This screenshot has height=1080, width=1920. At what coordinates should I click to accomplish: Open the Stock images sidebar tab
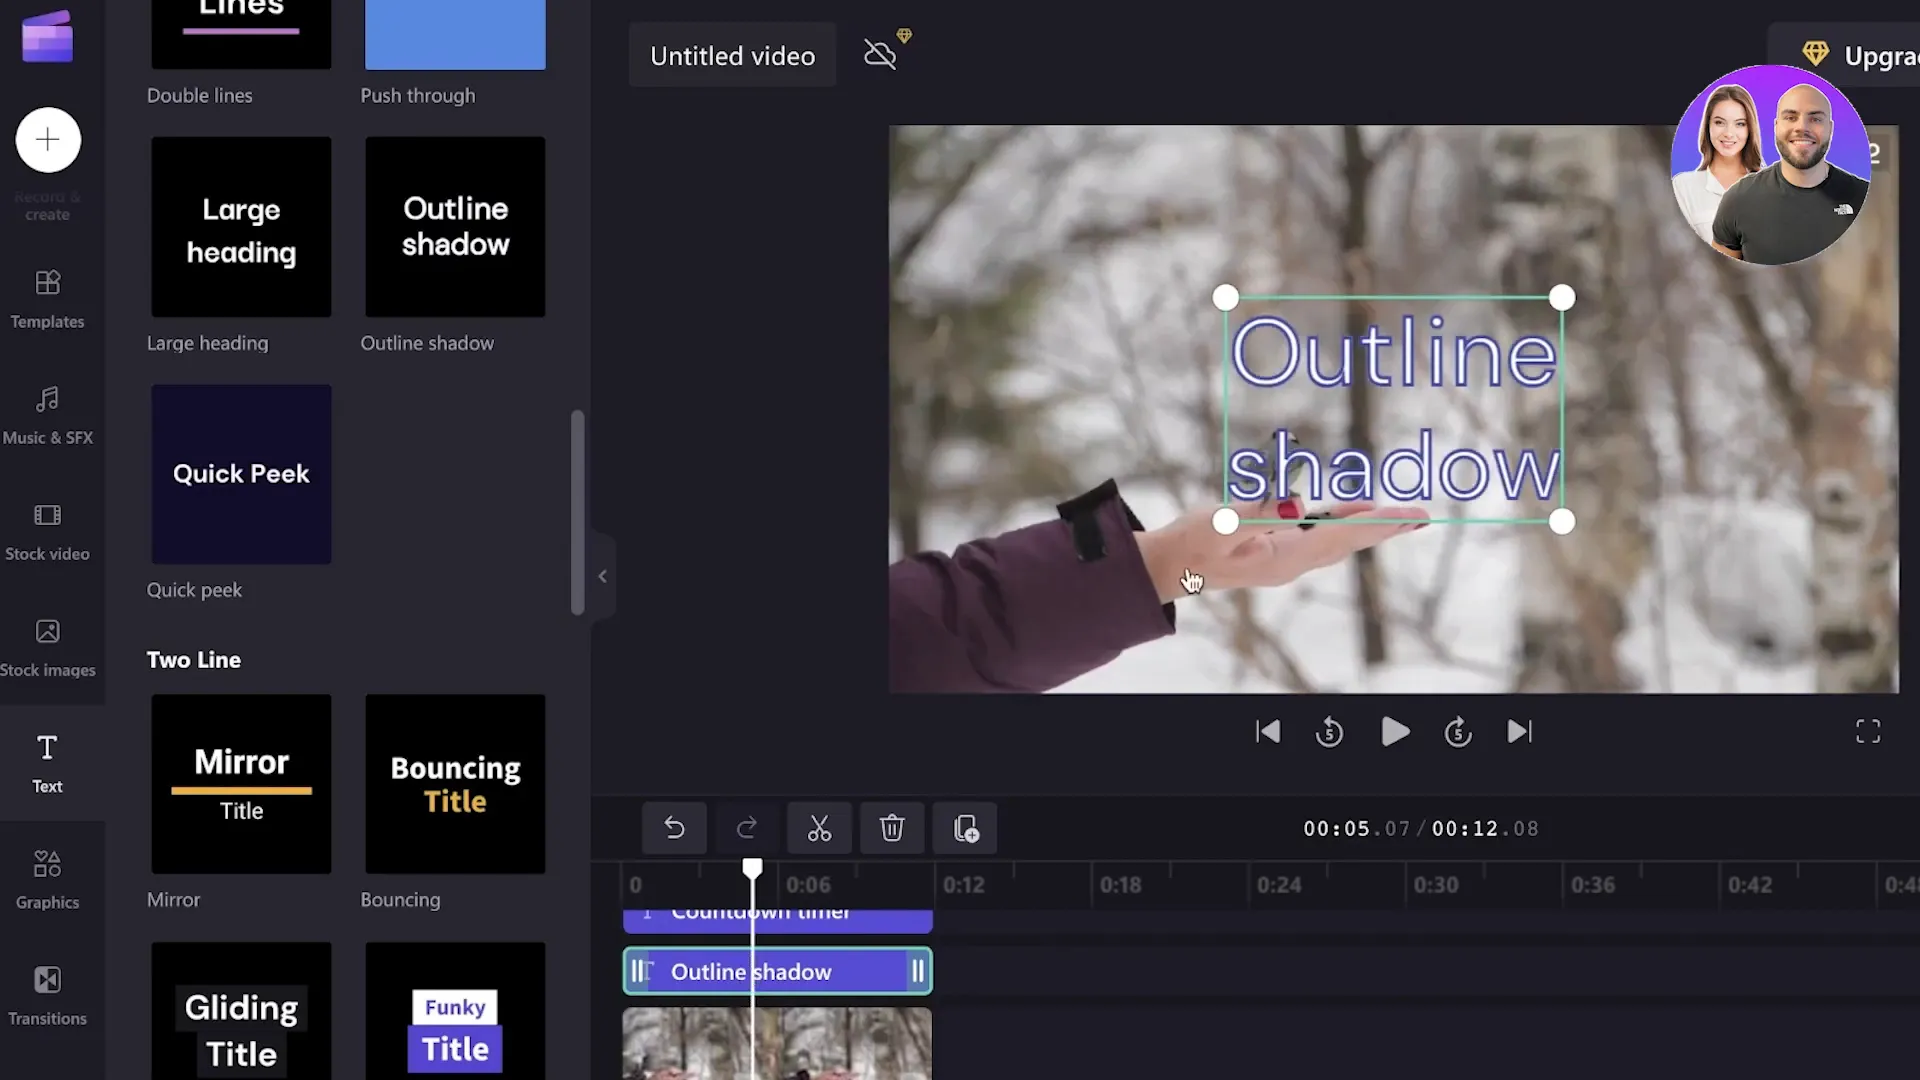pos(47,648)
